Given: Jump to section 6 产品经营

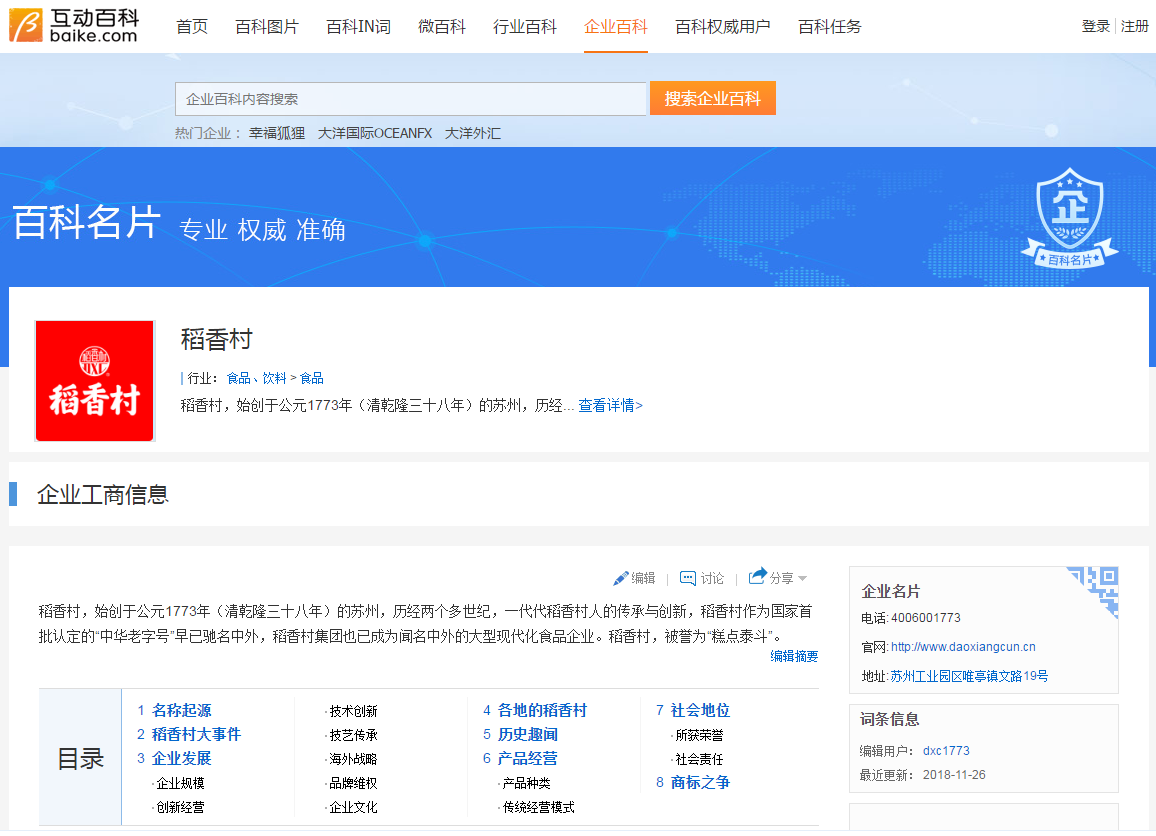Looking at the screenshot, I should [527, 759].
